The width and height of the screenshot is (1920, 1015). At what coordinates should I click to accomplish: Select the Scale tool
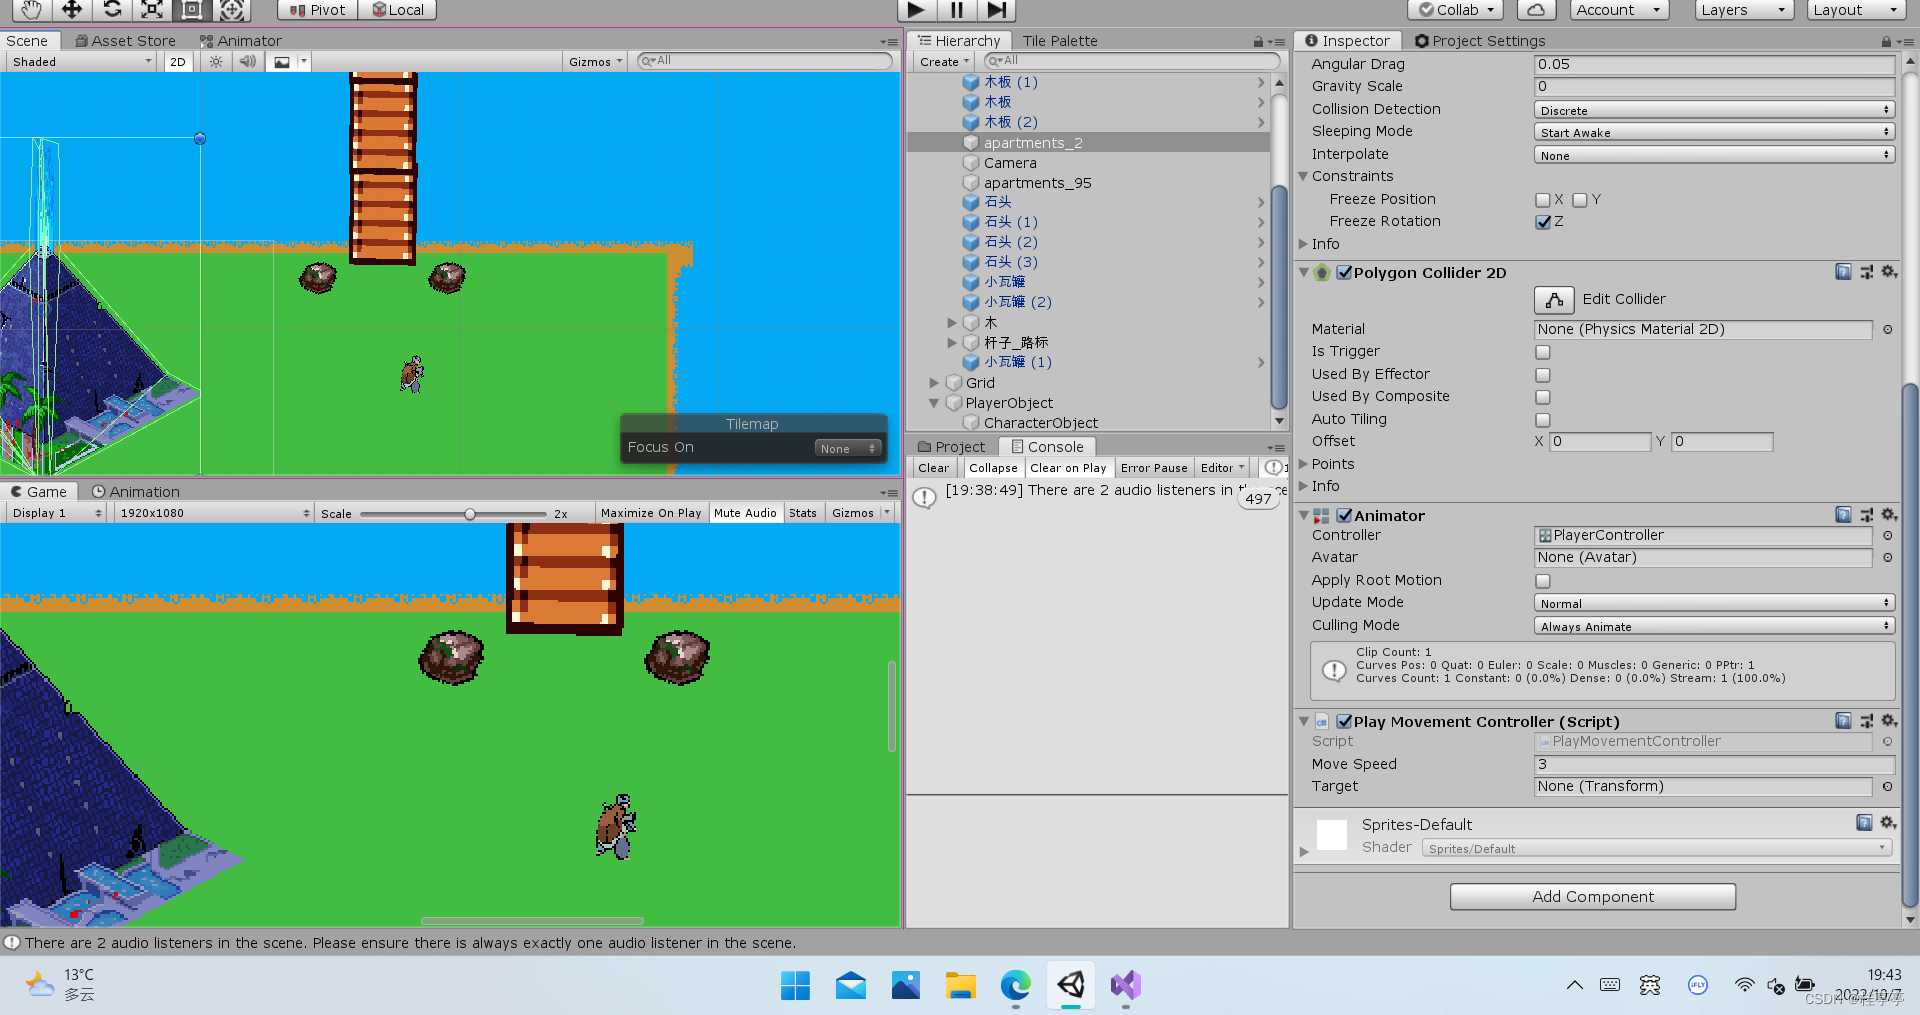point(151,10)
